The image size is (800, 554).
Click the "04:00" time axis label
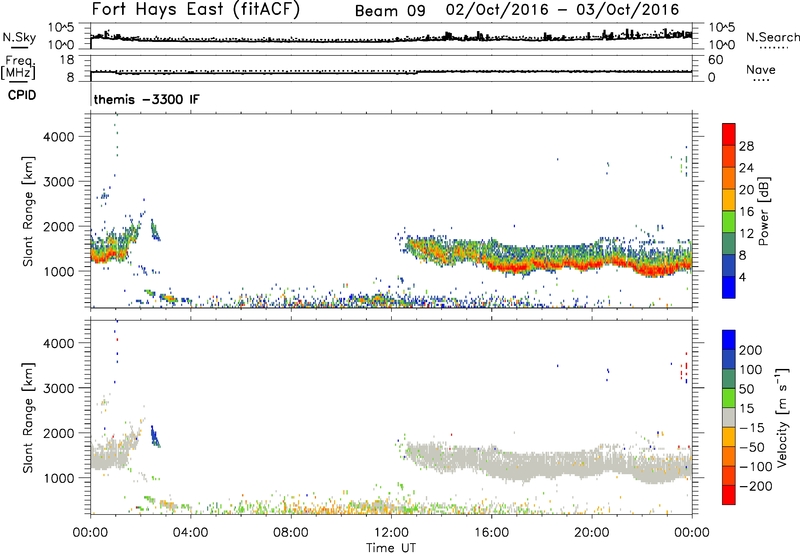click(191, 533)
